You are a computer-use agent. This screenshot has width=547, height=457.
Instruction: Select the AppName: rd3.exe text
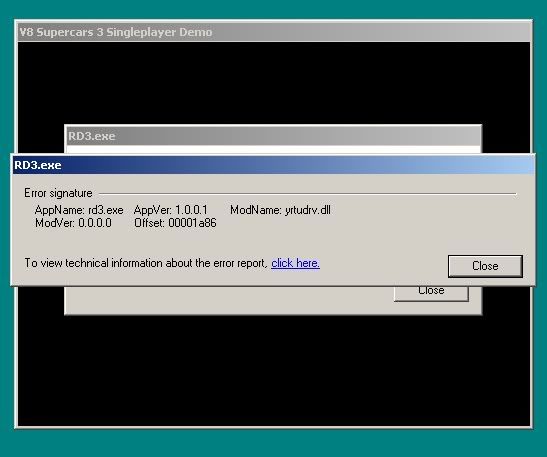click(x=79, y=210)
